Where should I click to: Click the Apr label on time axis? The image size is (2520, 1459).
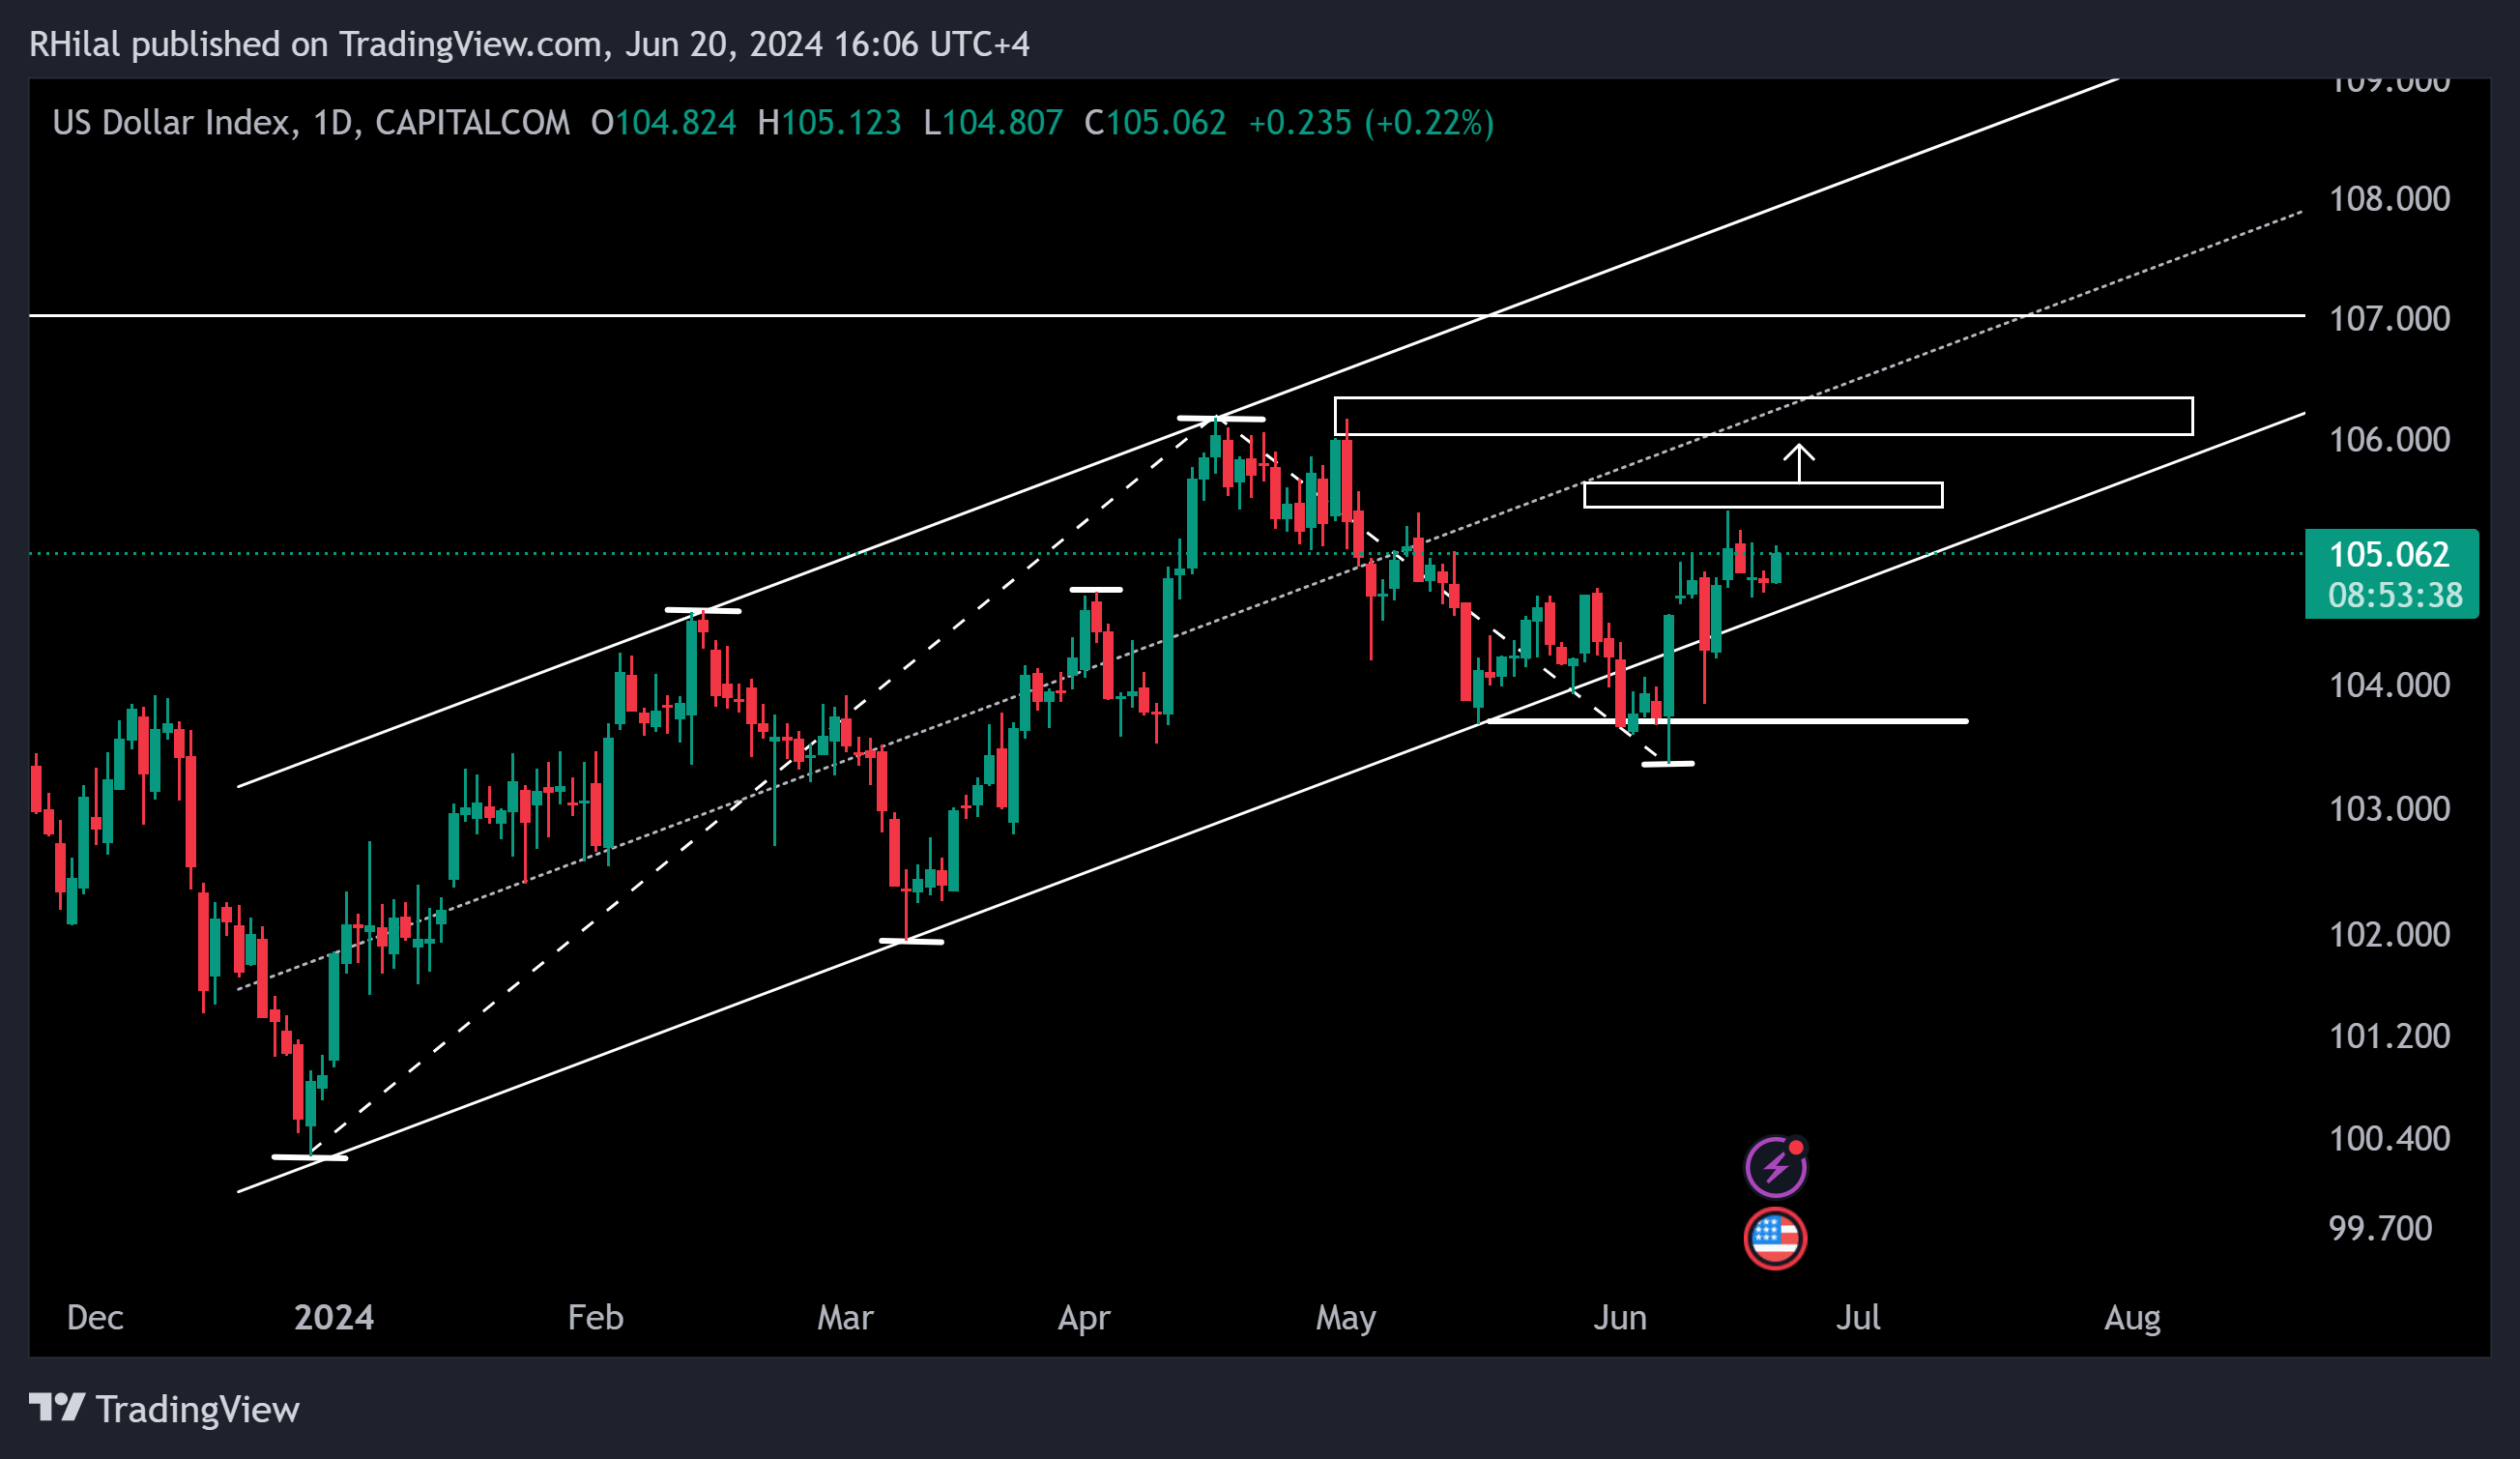pos(1084,1319)
